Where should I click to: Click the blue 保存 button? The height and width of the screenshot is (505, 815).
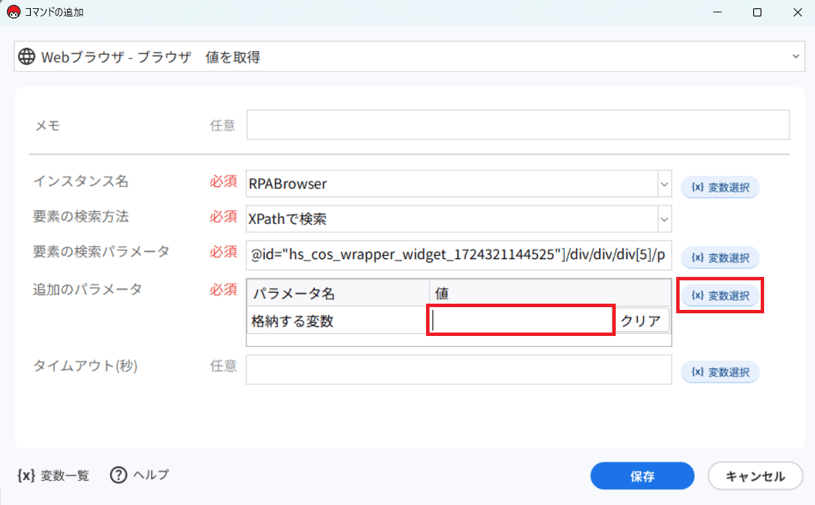642,476
